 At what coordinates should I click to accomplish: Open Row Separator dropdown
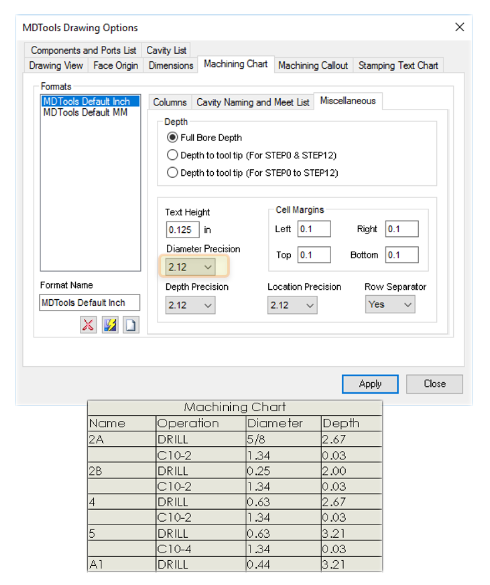point(390,304)
